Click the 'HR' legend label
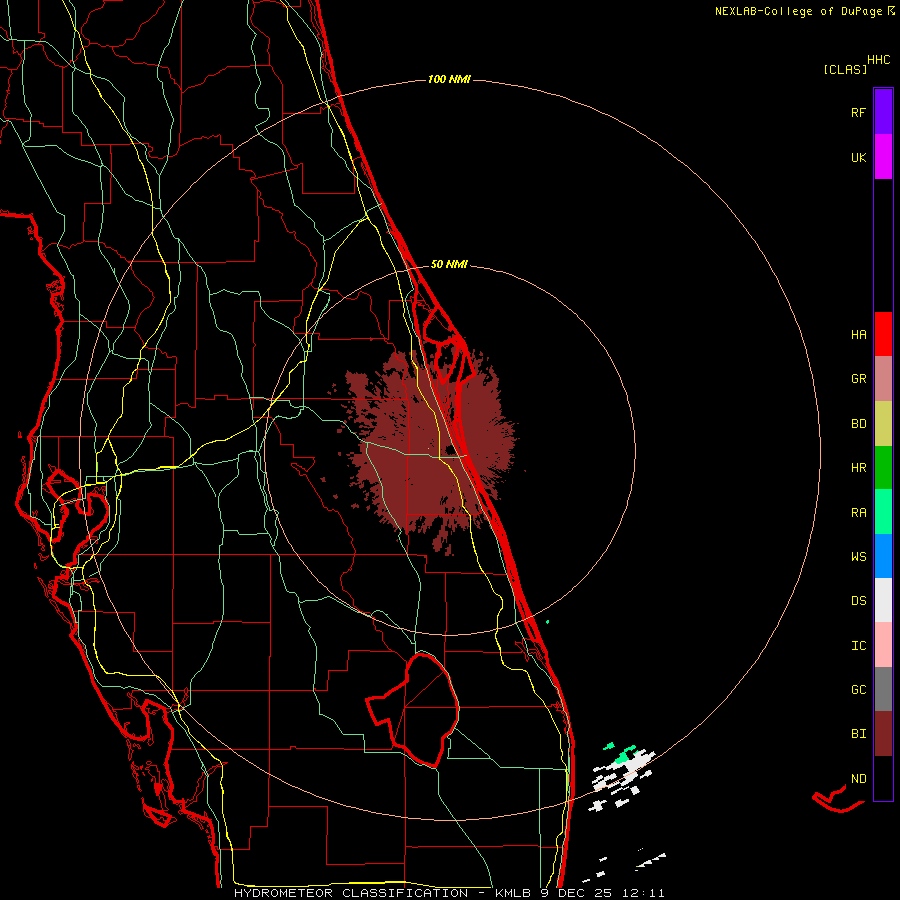The height and width of the screenshot is (900, 900). (859, 468)
